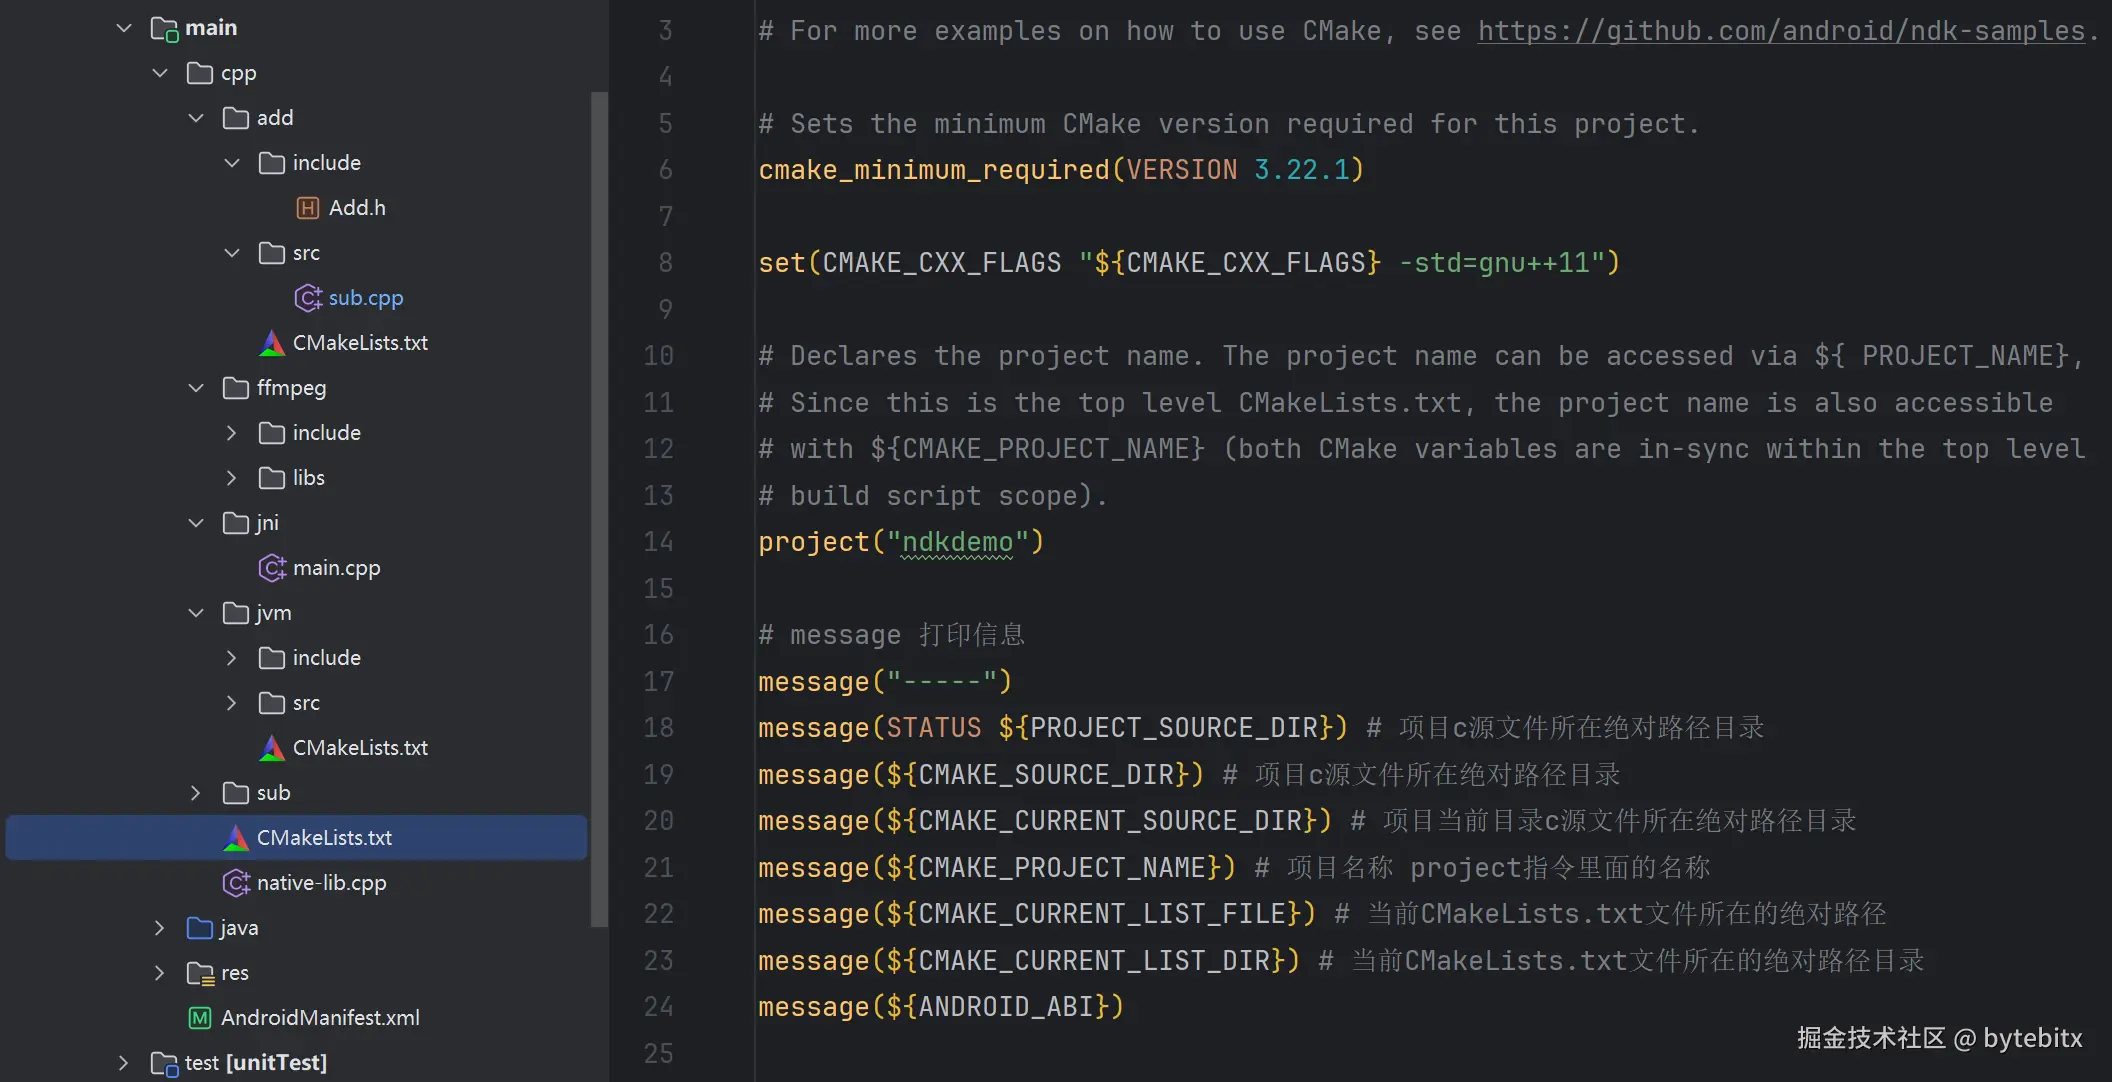Click the main.cpp C++ file icon
Viewport: 2112px width, 1082px height.
point(272,568)
